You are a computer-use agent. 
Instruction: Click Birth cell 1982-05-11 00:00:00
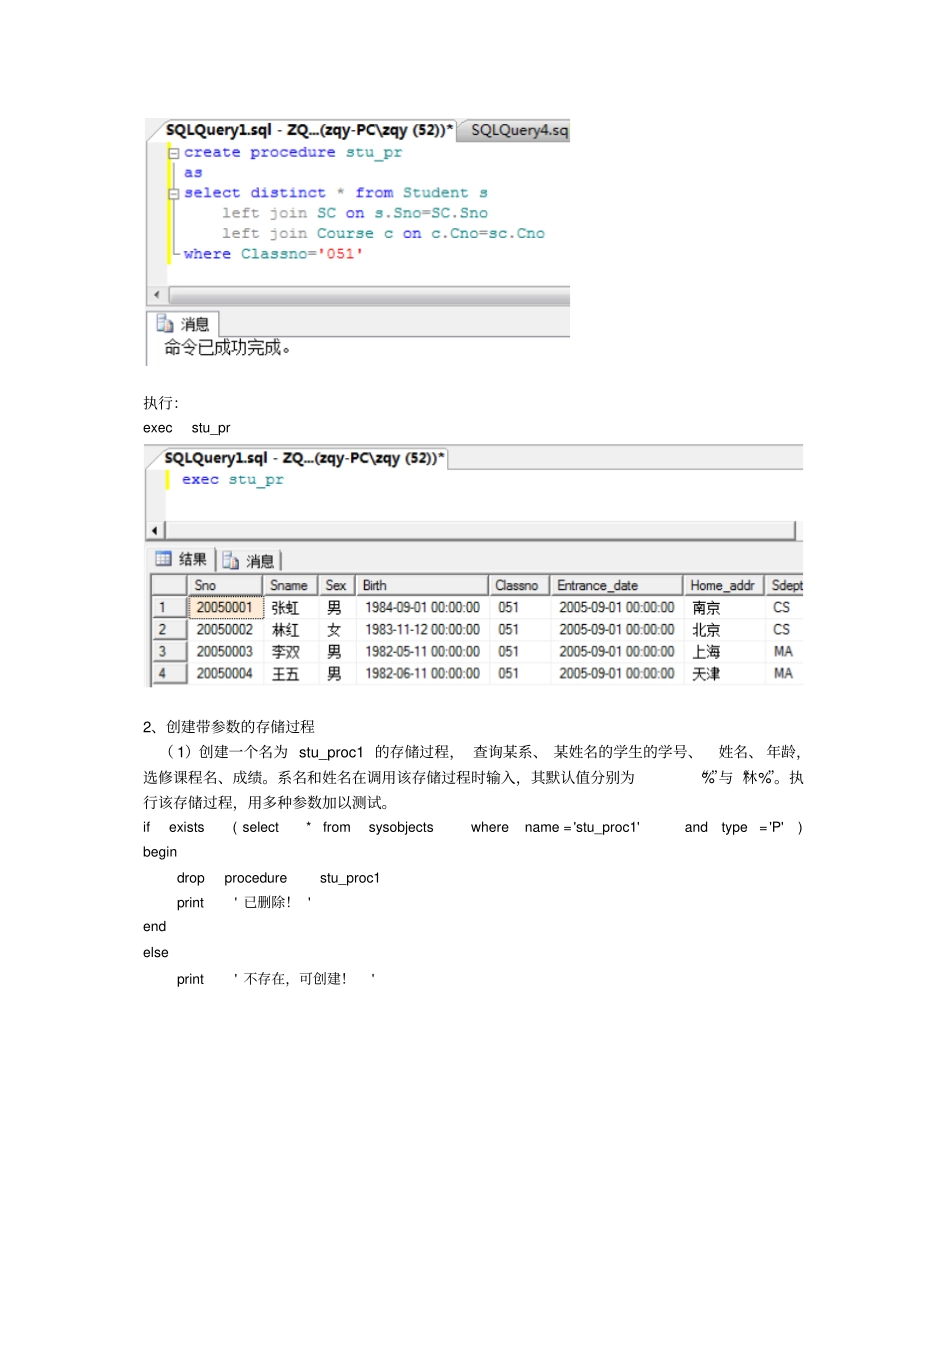tap(423, 651)
